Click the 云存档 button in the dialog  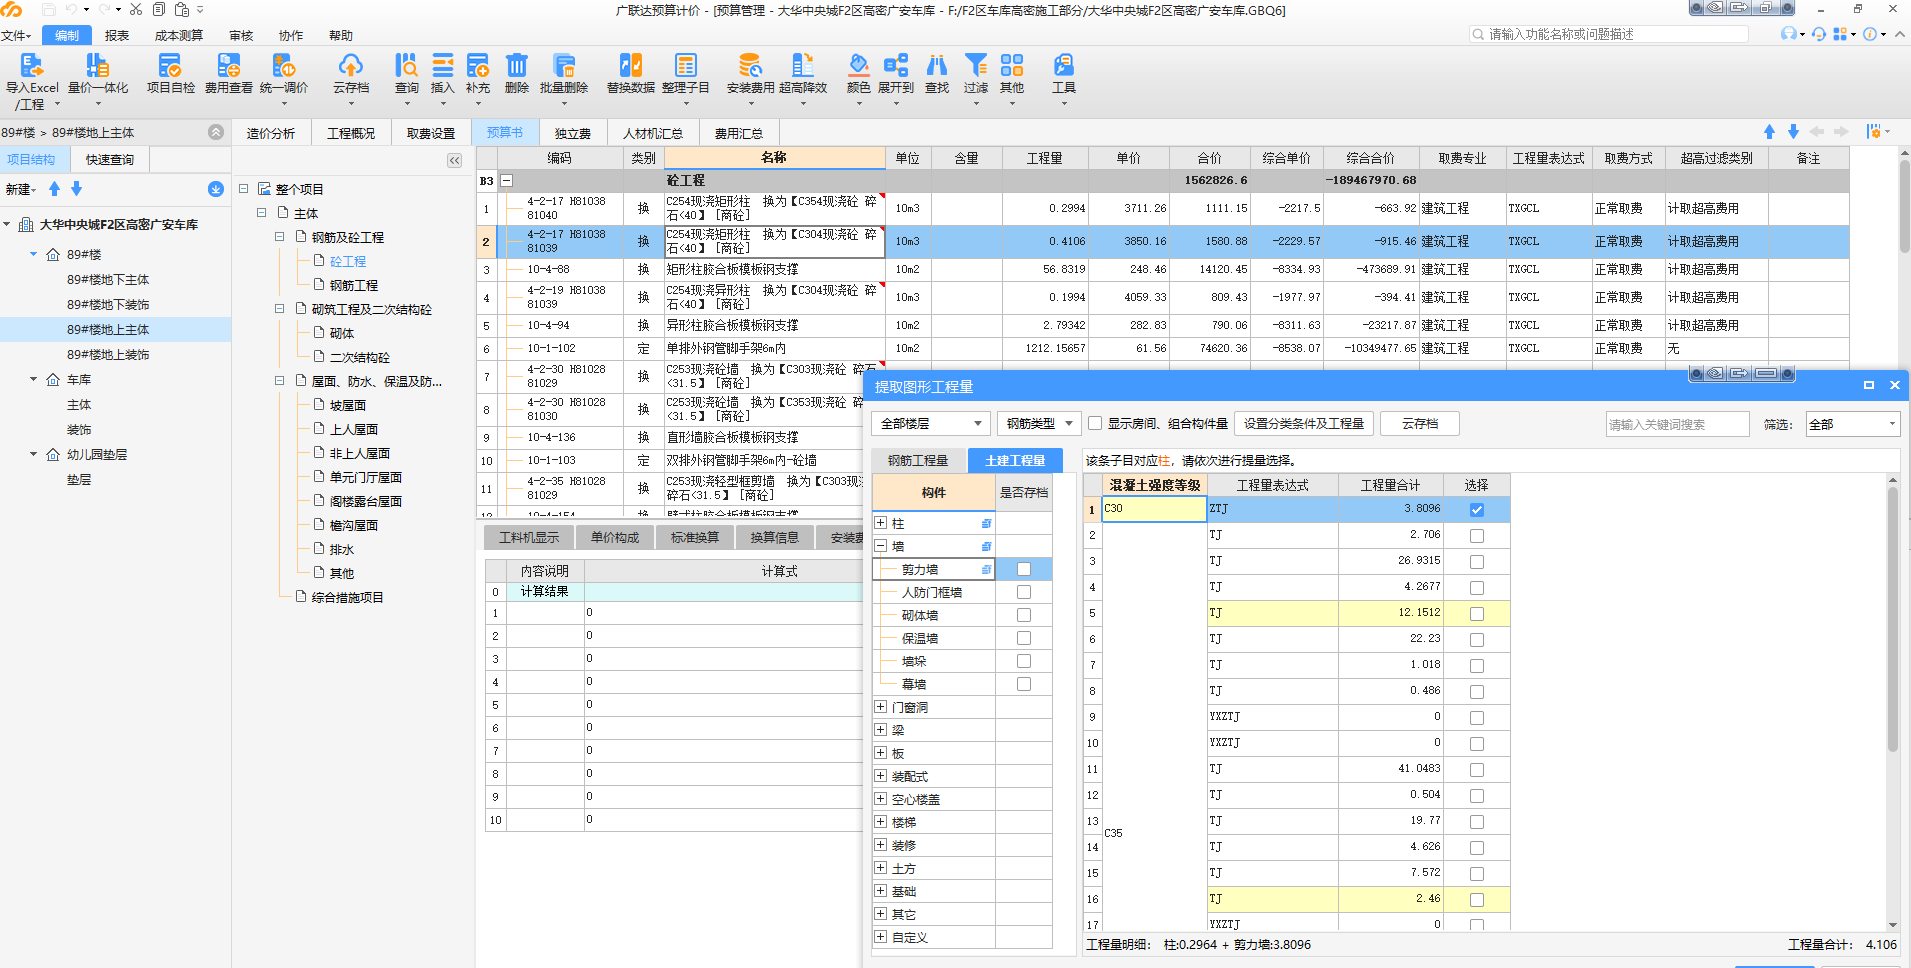point(1420,424)
